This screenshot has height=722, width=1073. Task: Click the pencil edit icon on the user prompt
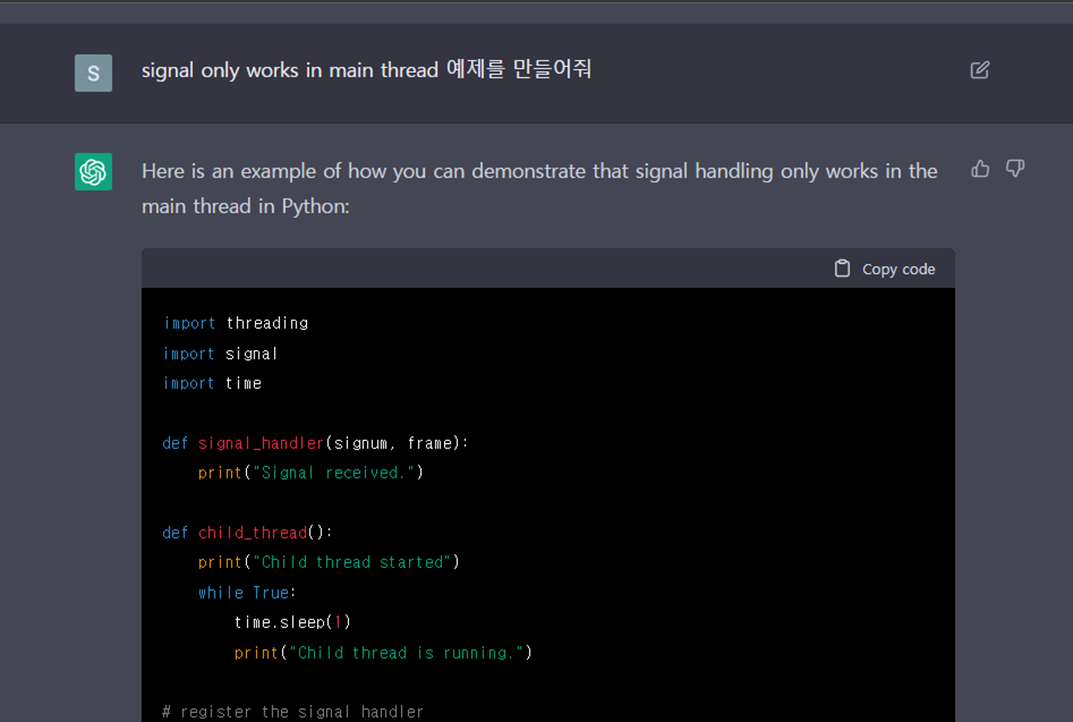pos(979,70)
